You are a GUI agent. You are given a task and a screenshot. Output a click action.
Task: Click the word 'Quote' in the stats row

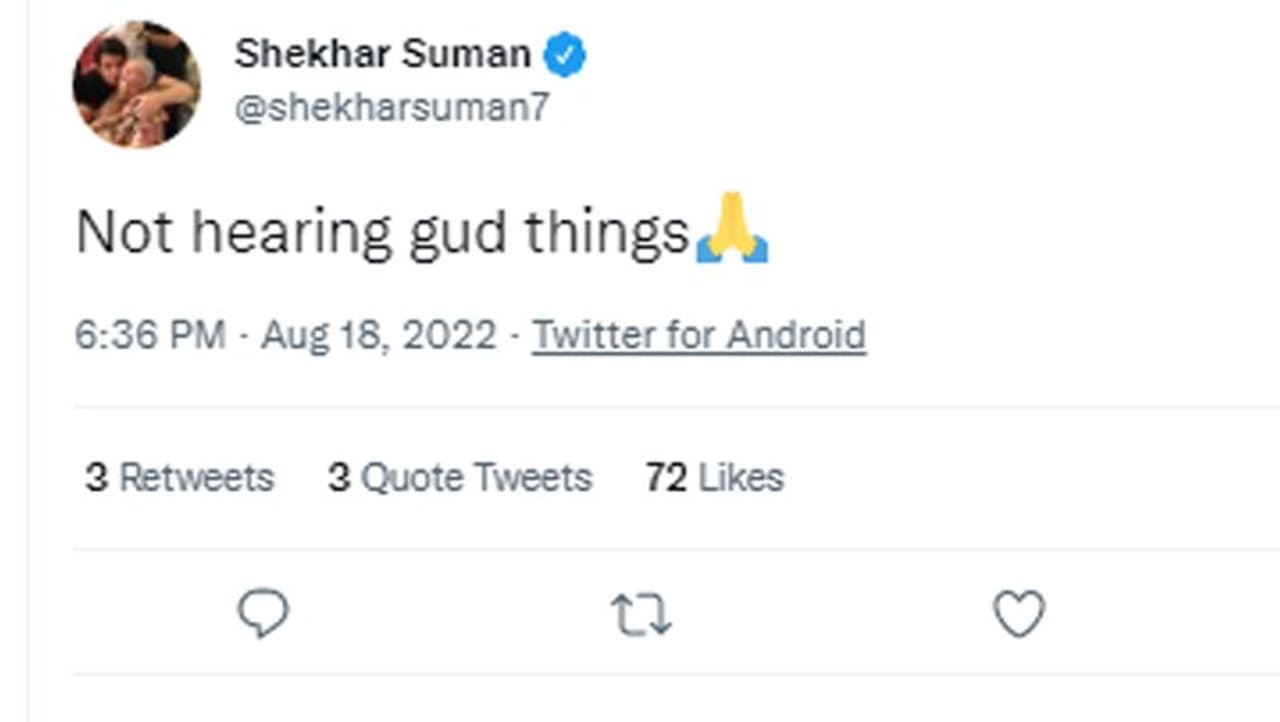[412, 478]
